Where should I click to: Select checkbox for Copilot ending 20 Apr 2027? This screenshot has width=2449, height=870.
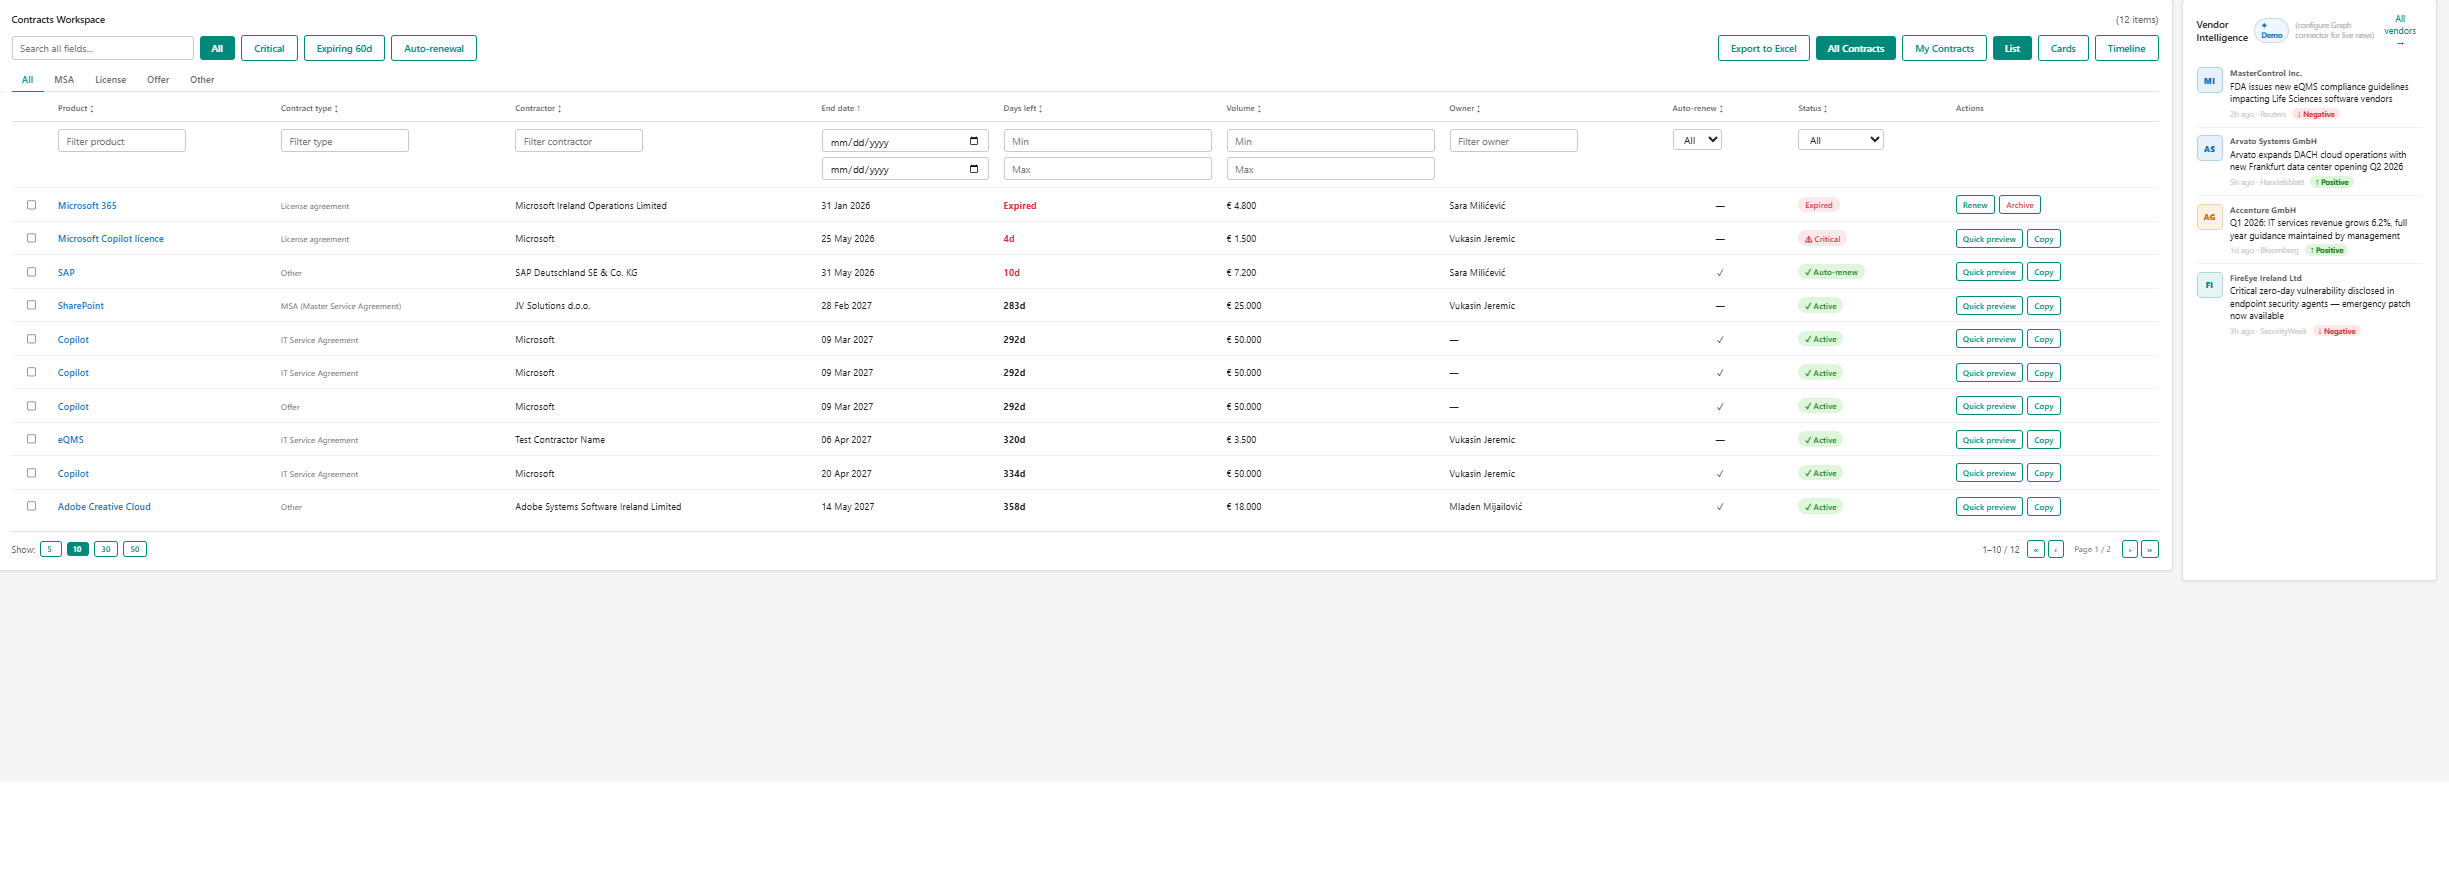(x=31, y=473)
